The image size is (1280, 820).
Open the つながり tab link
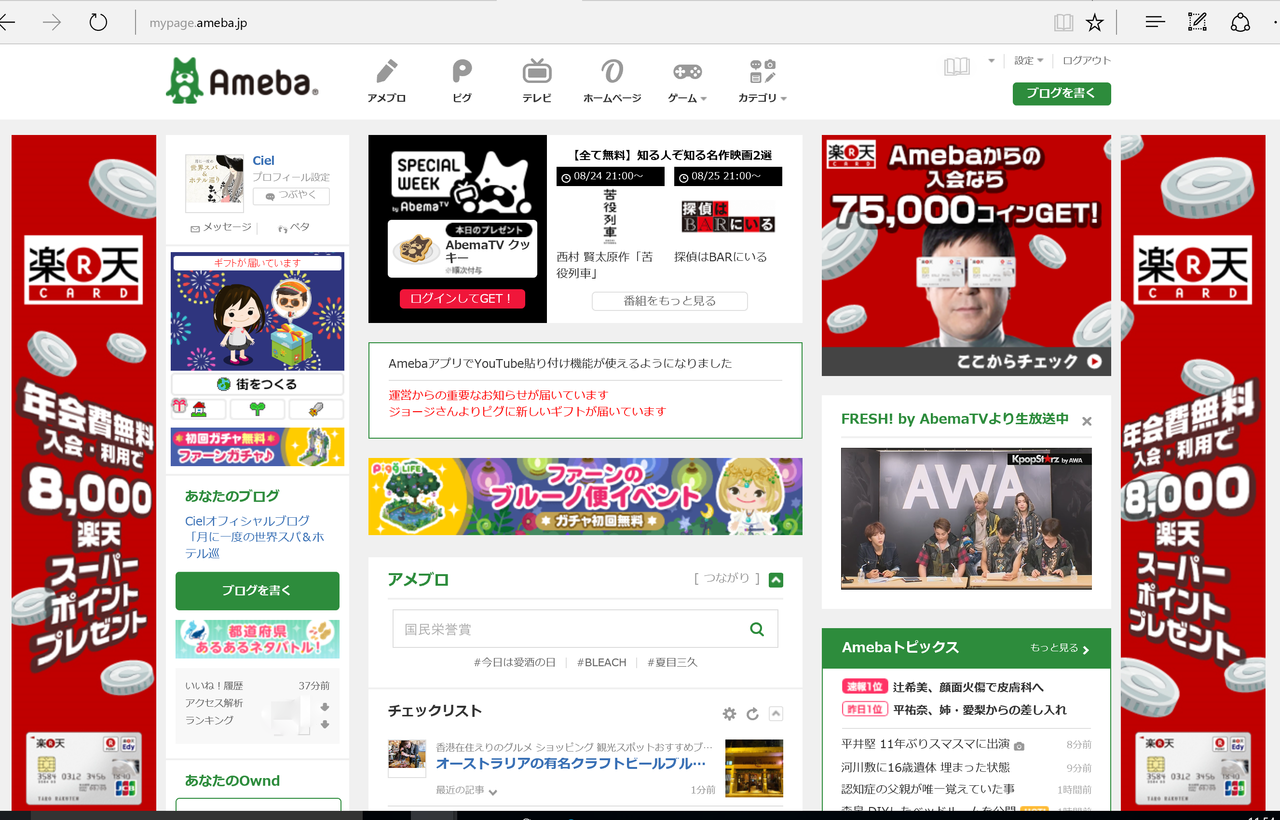(x=727, y=578)
